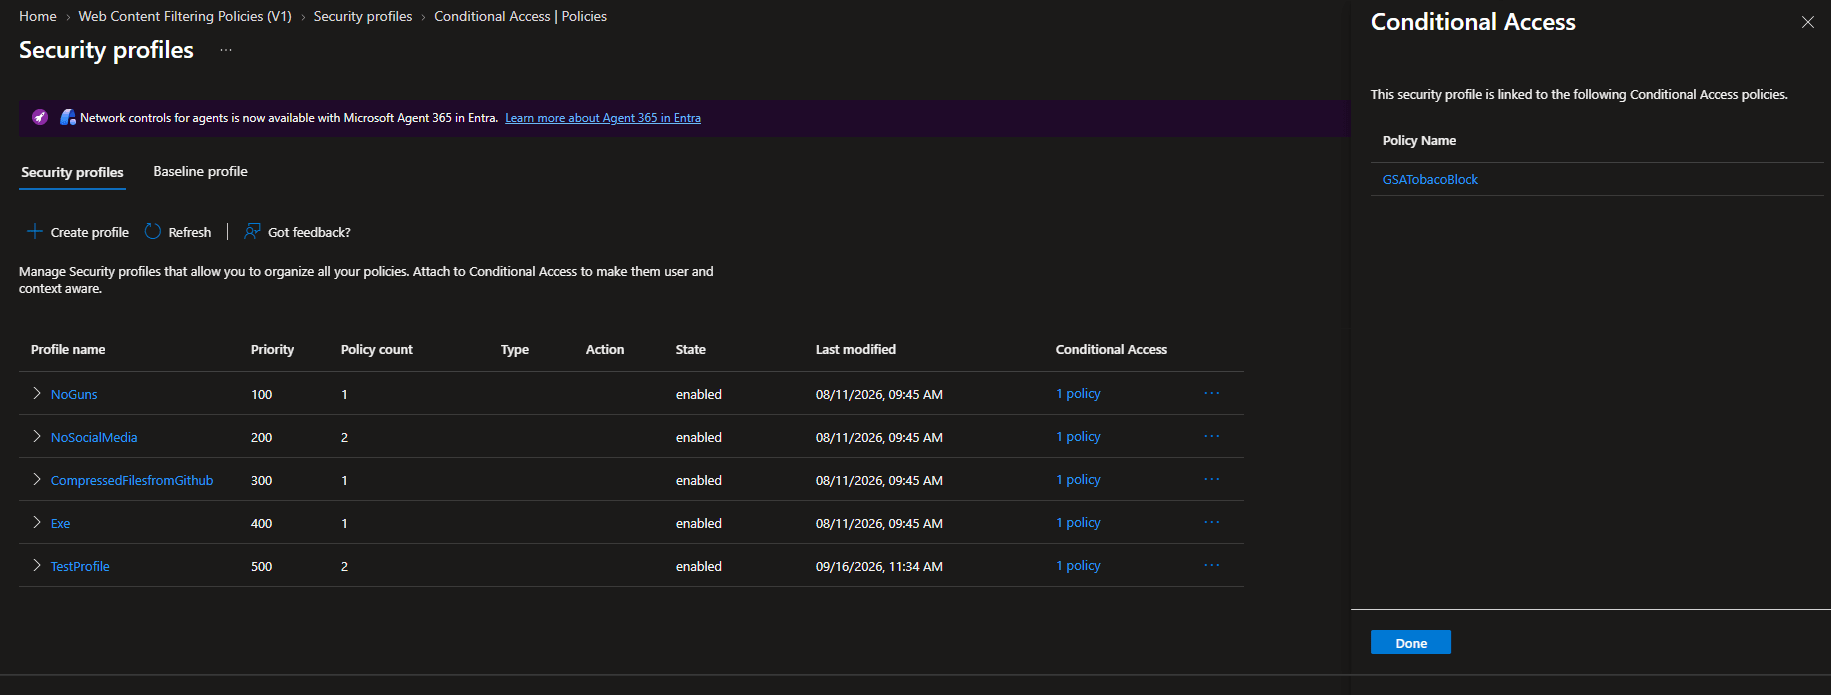
Task: Switch to the Baseline profile tab
Action: (x=200, y=172)
